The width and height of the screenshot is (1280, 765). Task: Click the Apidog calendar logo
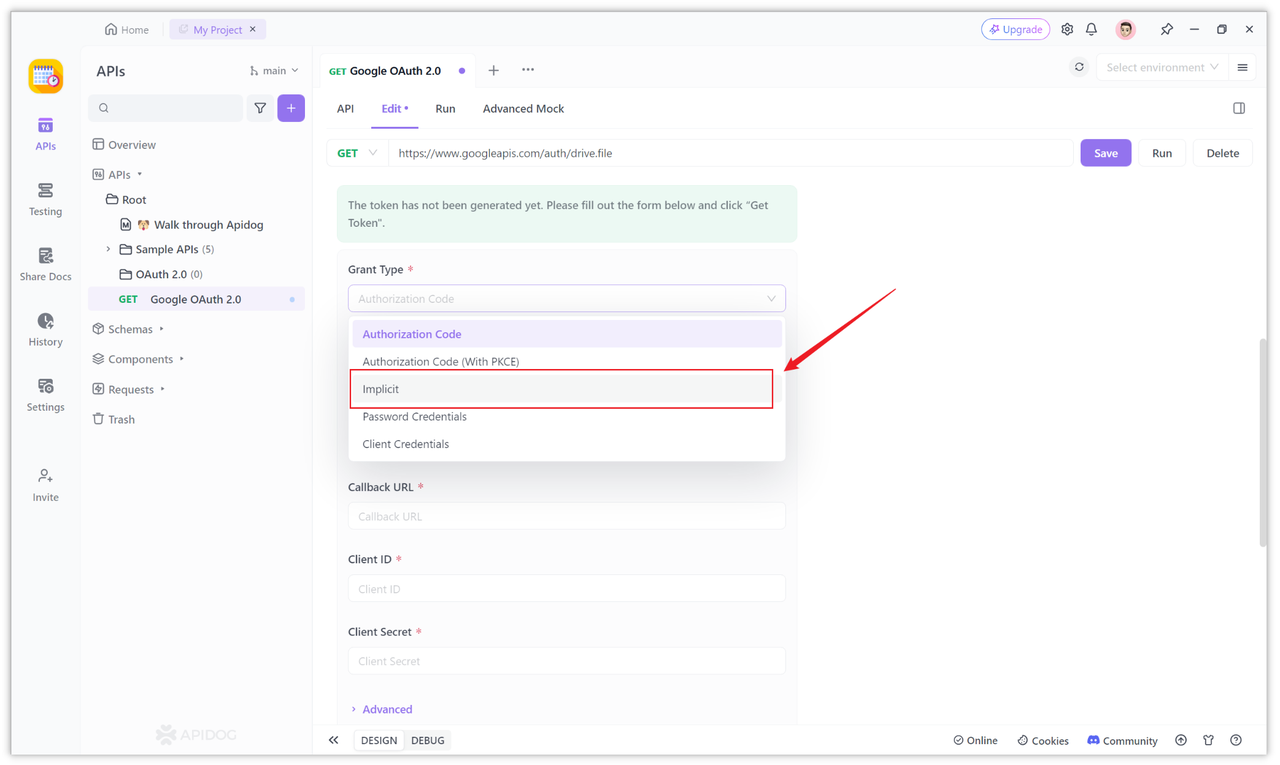pos(45,76)
